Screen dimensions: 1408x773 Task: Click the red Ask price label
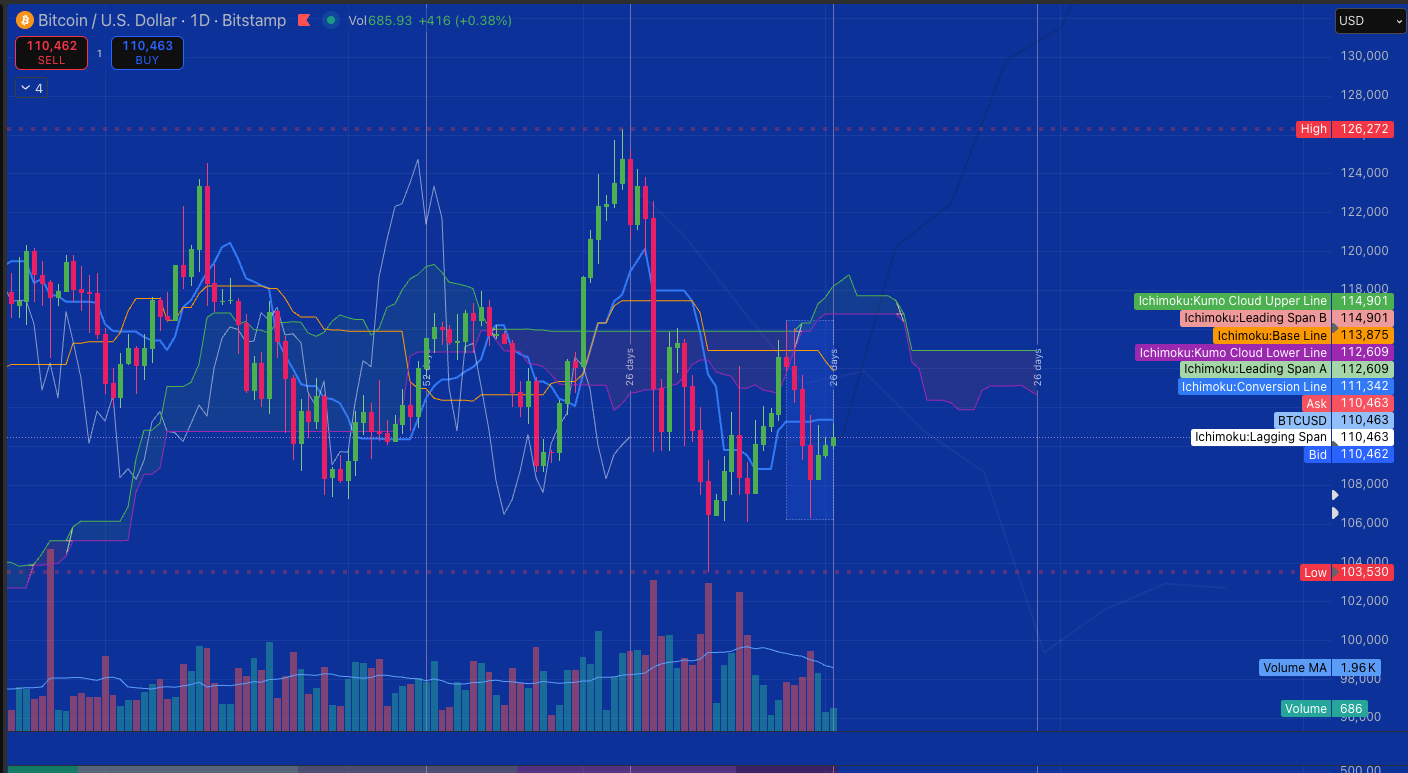(1316, 404)
